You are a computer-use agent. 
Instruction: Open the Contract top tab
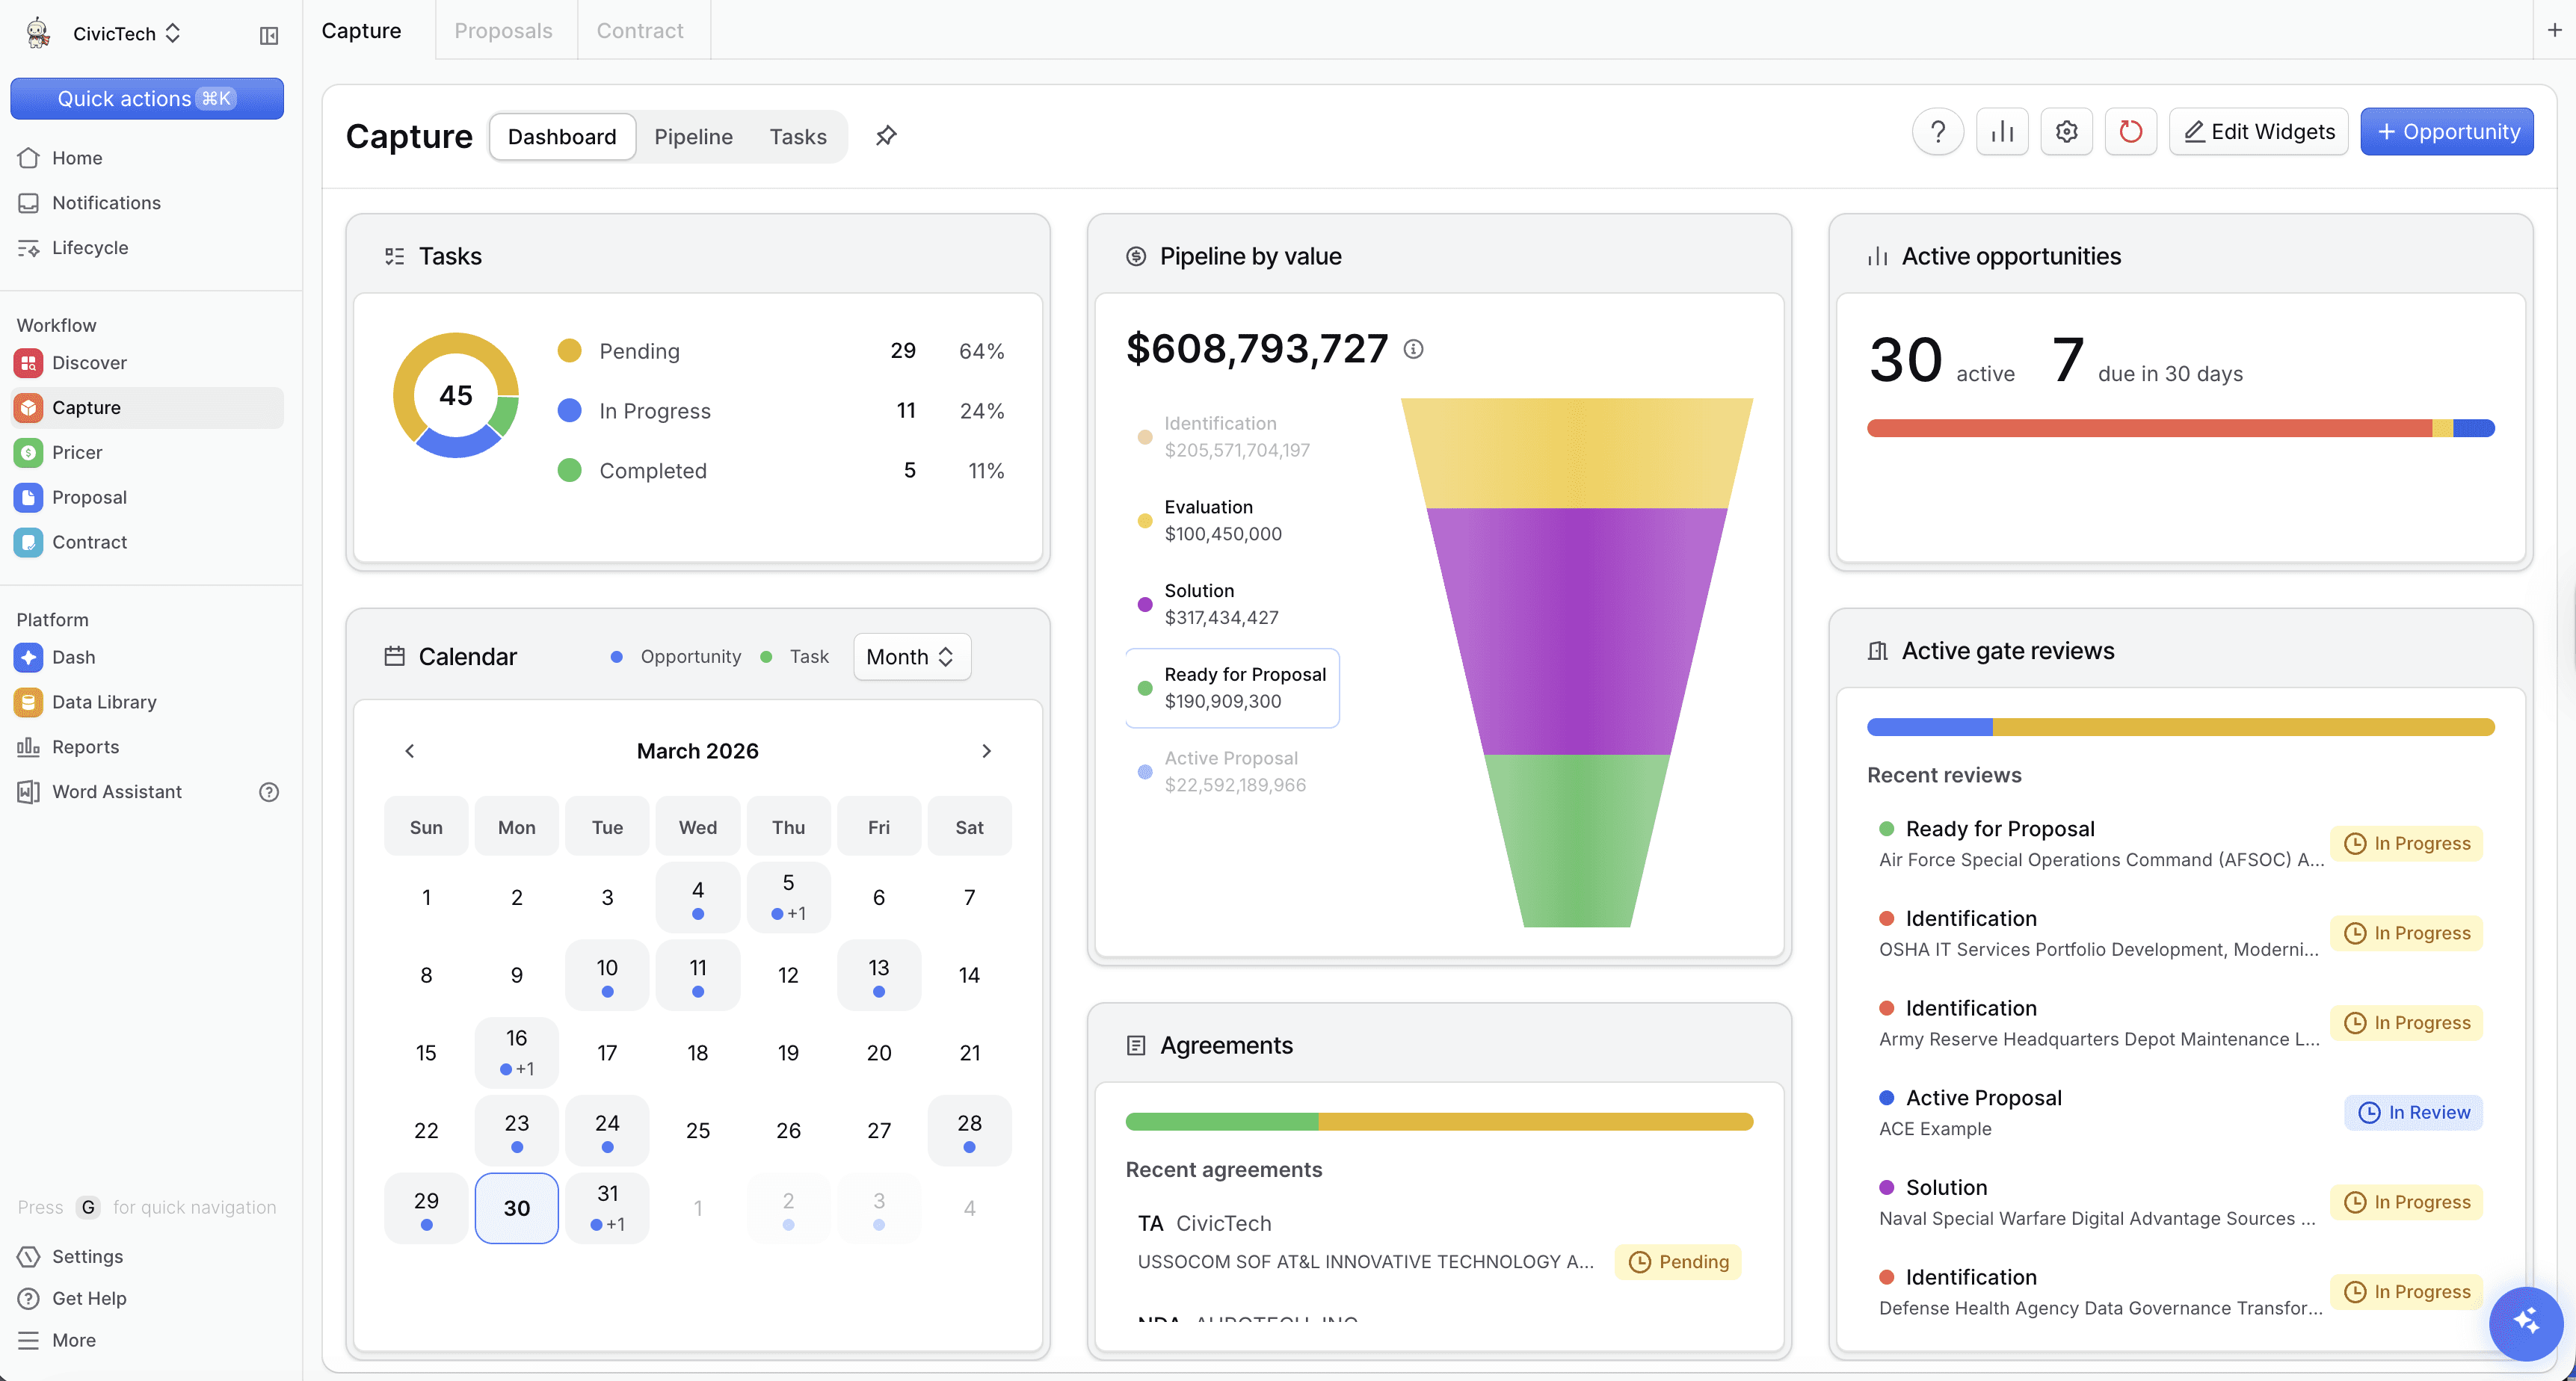(640, 30)
